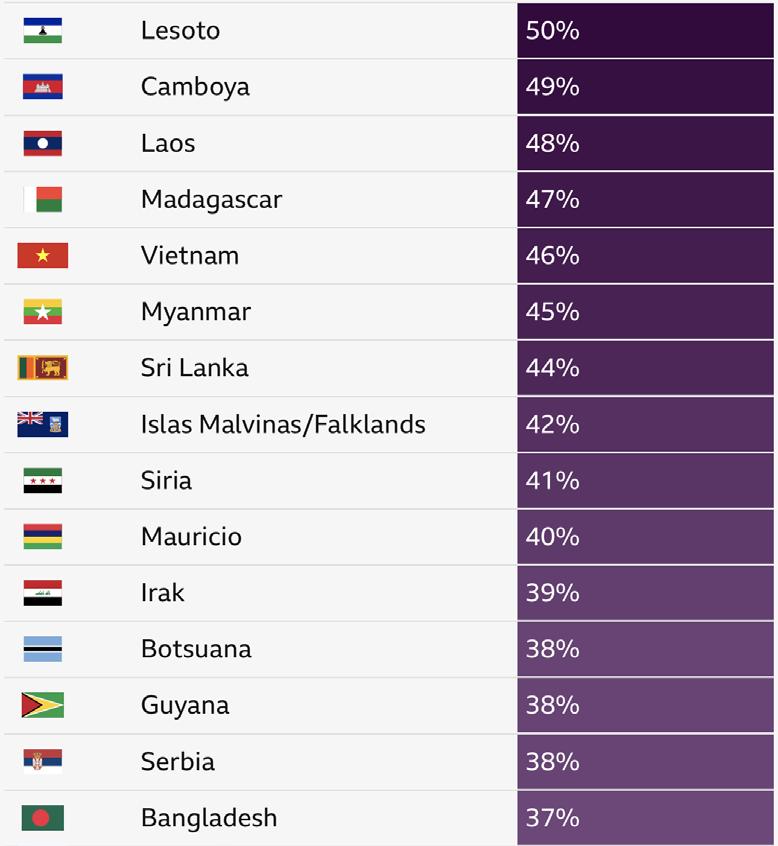Click Siria's 41% value cell
The image size is (778, 846).
tap(646, 481)
